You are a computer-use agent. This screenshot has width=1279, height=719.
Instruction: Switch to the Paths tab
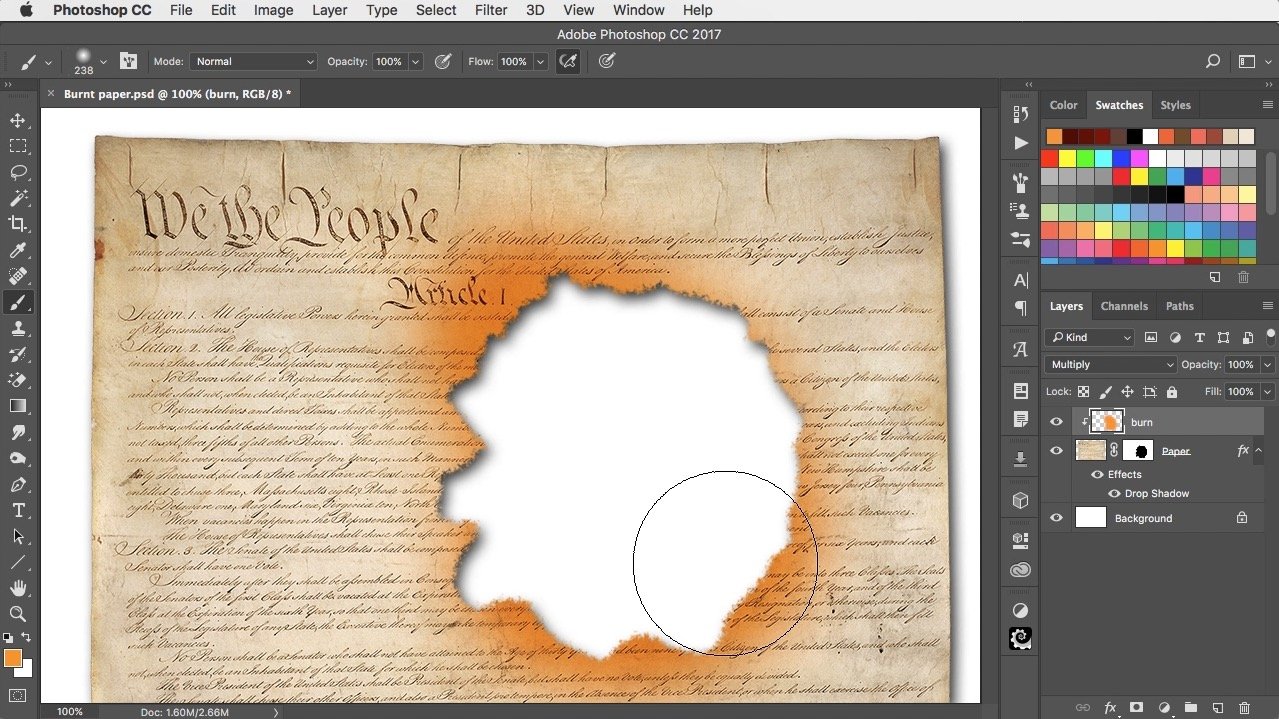click(x=1179, y=306)
